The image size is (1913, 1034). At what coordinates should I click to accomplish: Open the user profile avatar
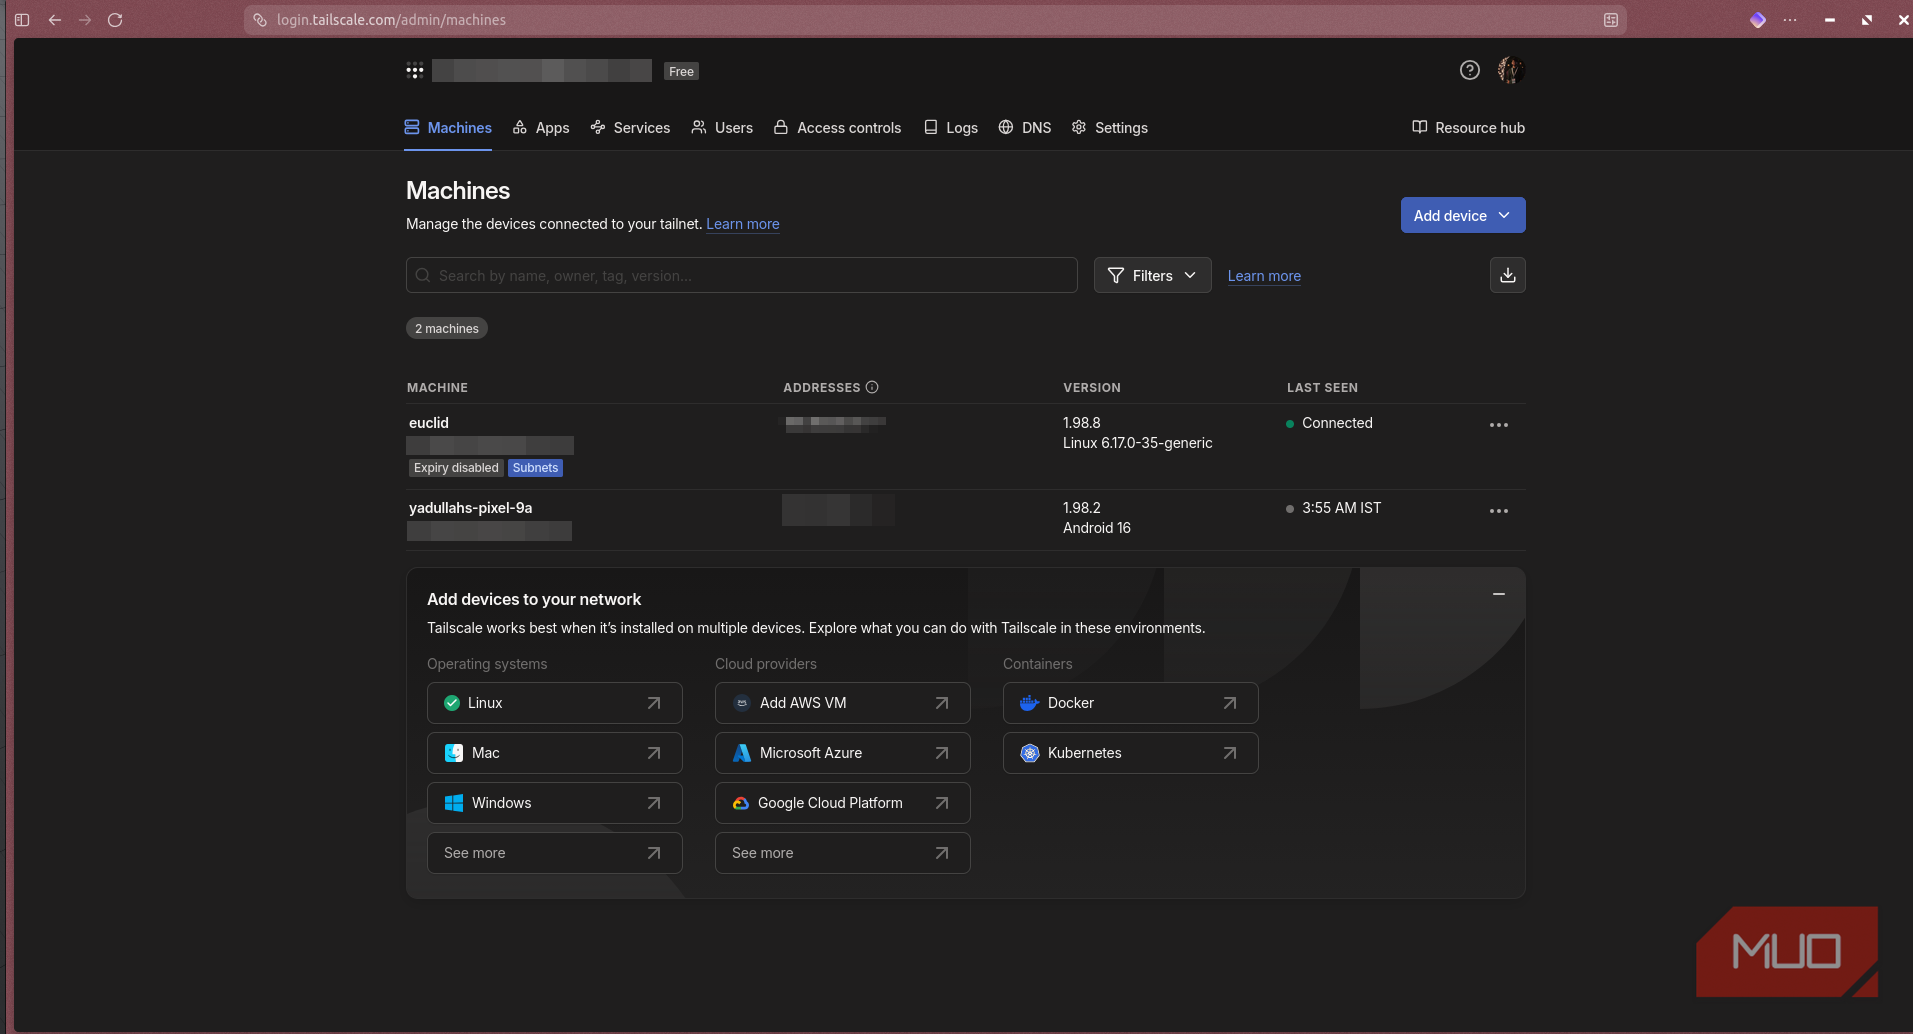1510,70
